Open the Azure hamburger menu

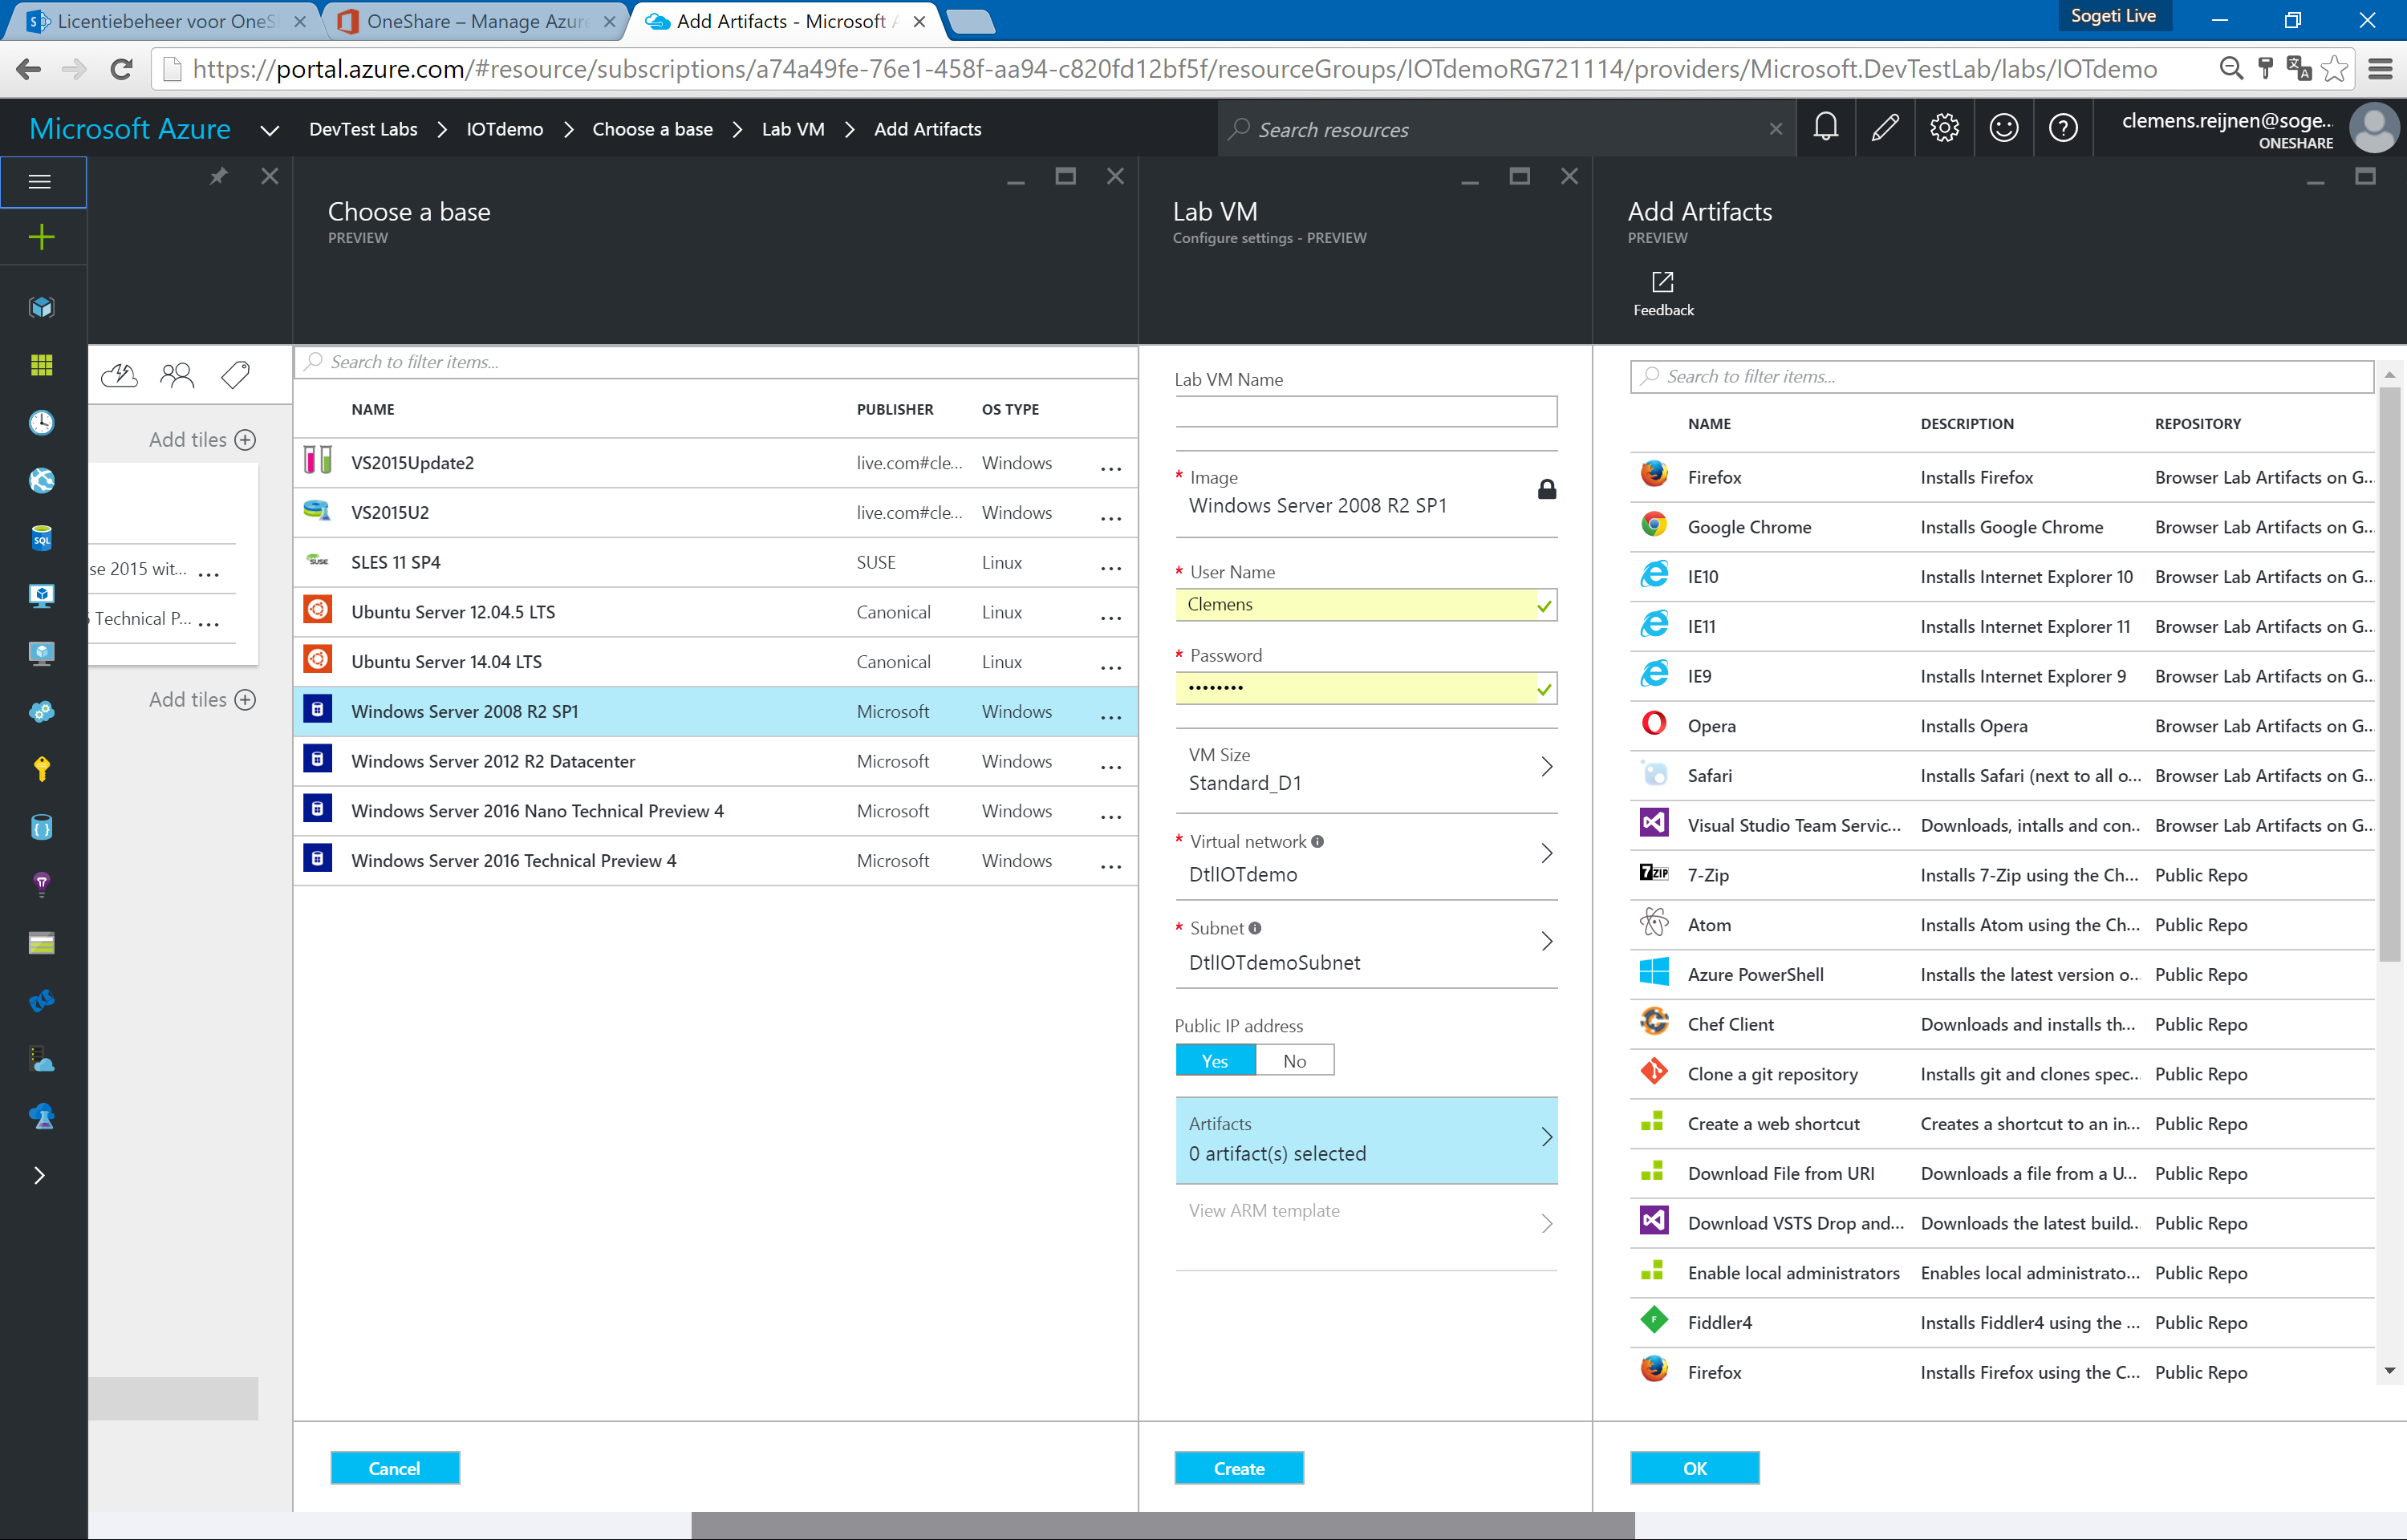click(x=41, y=182)
